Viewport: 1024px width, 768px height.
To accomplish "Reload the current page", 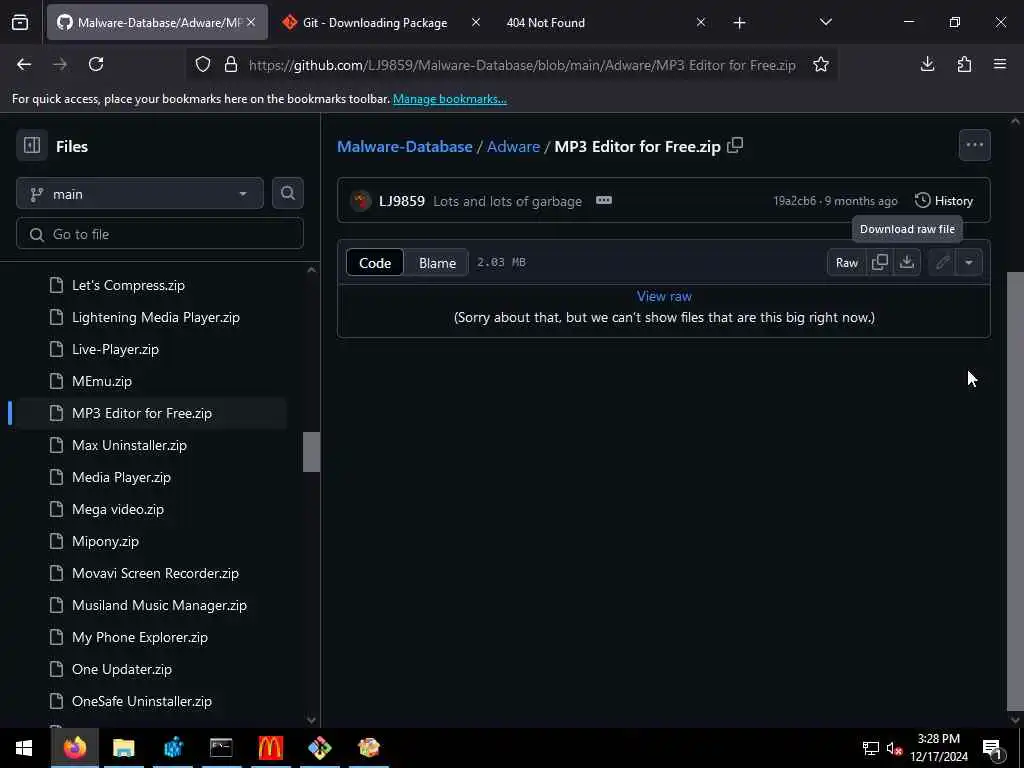I will (96, 64).
